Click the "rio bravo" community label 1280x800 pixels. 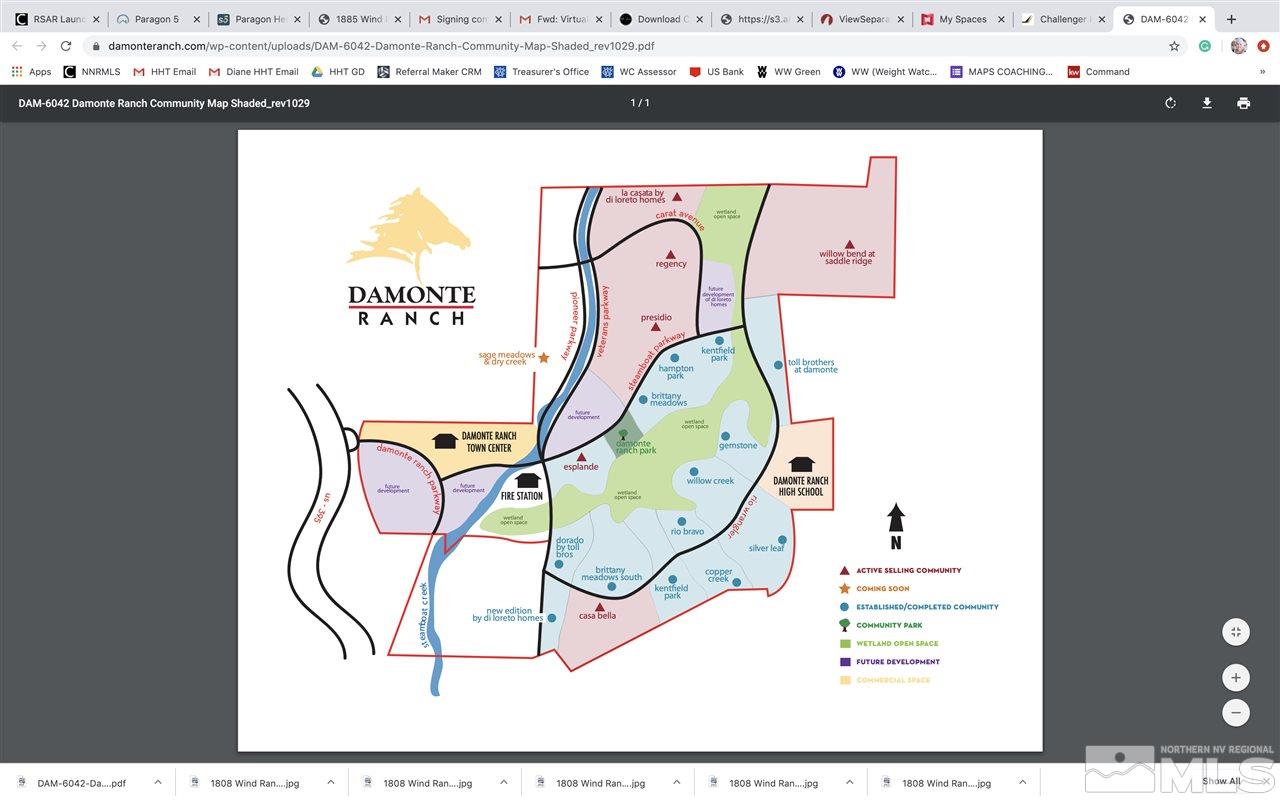[x=687, y=532]
